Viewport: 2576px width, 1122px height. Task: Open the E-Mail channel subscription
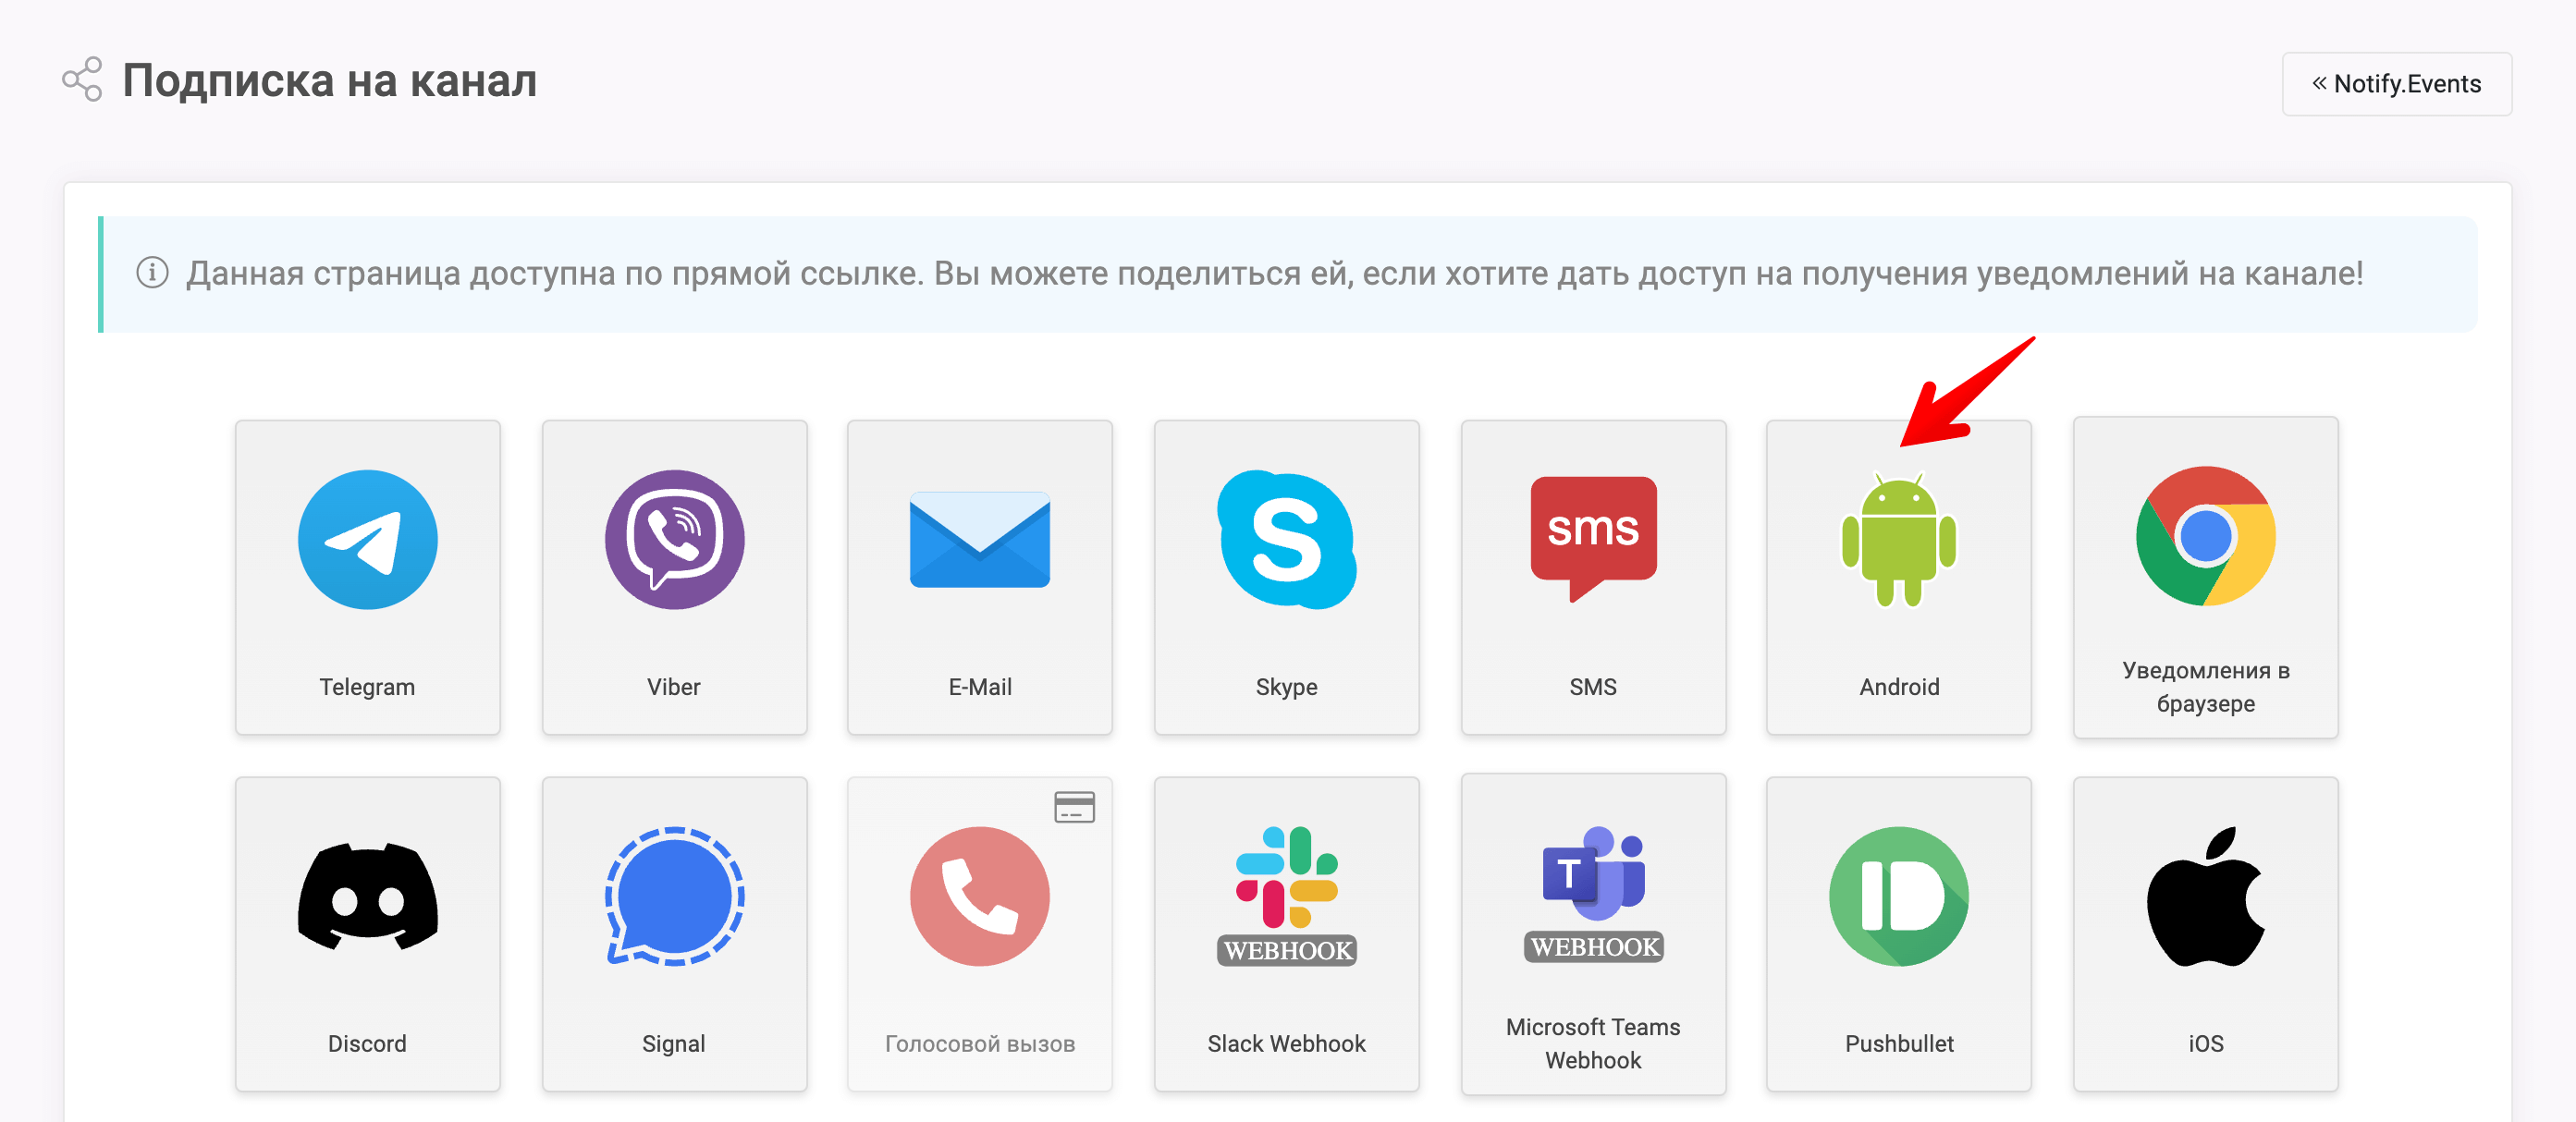click(979, 577)
